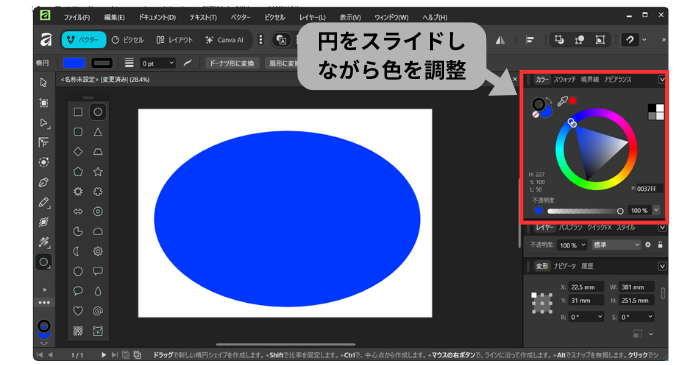Select the Pencil tool
This screenshot has width=698, height=365.
coord(44,202)
